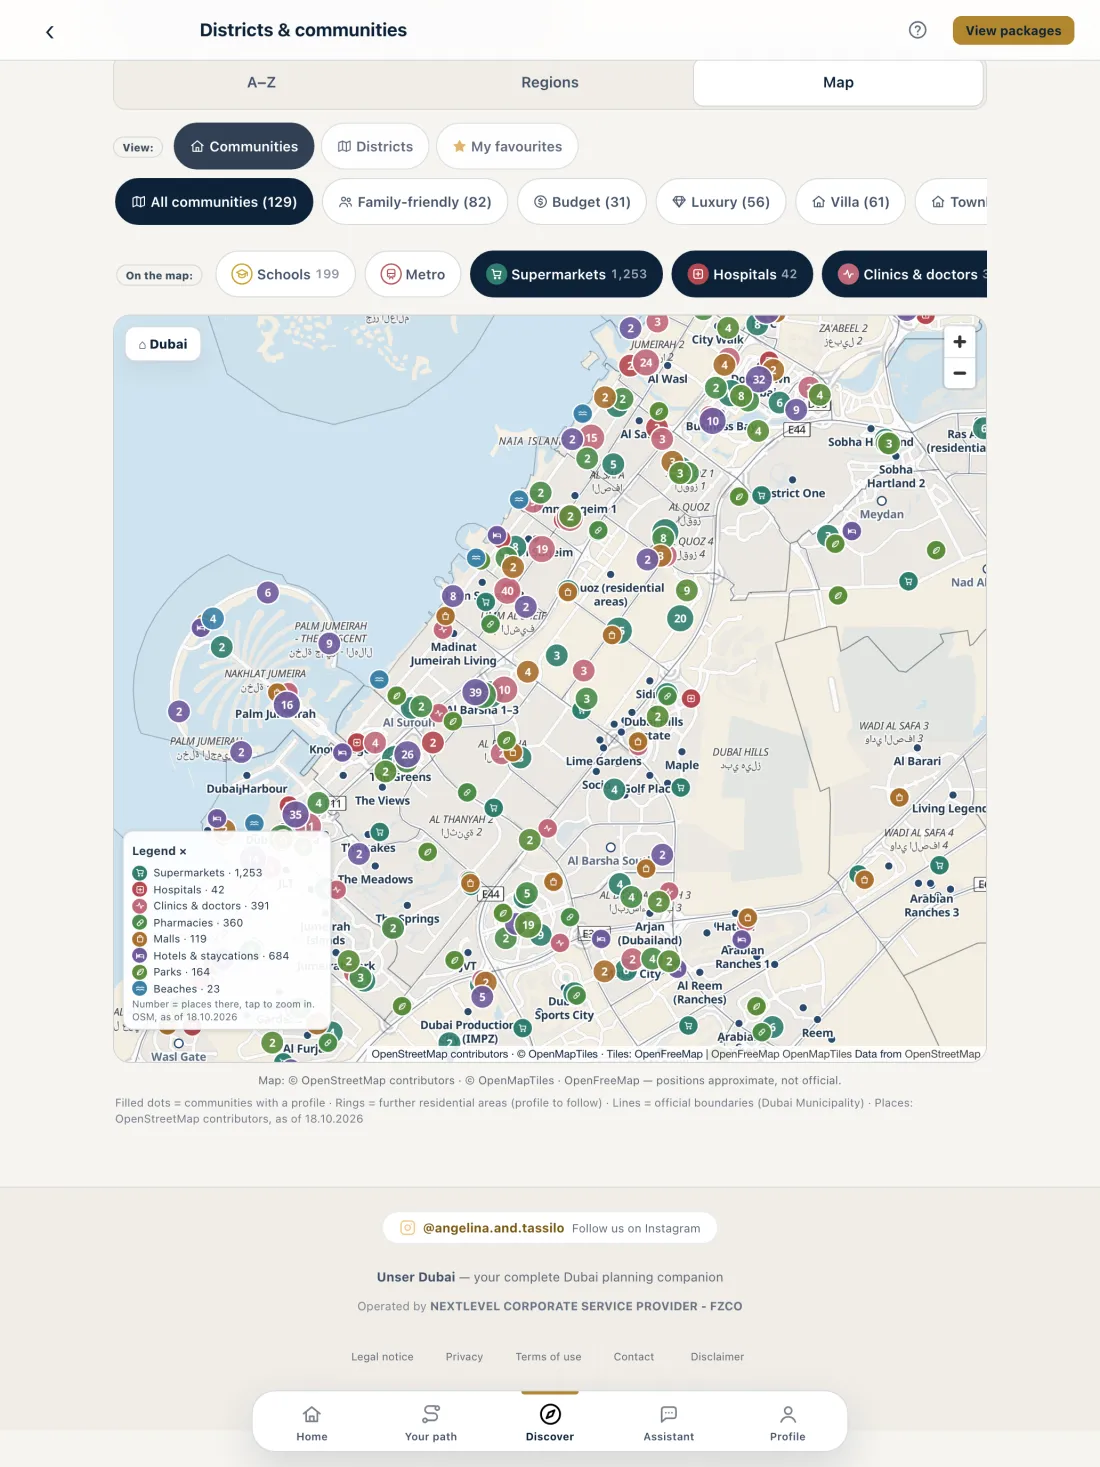
Task: Click The Meadows label on map
Action: 376,880
